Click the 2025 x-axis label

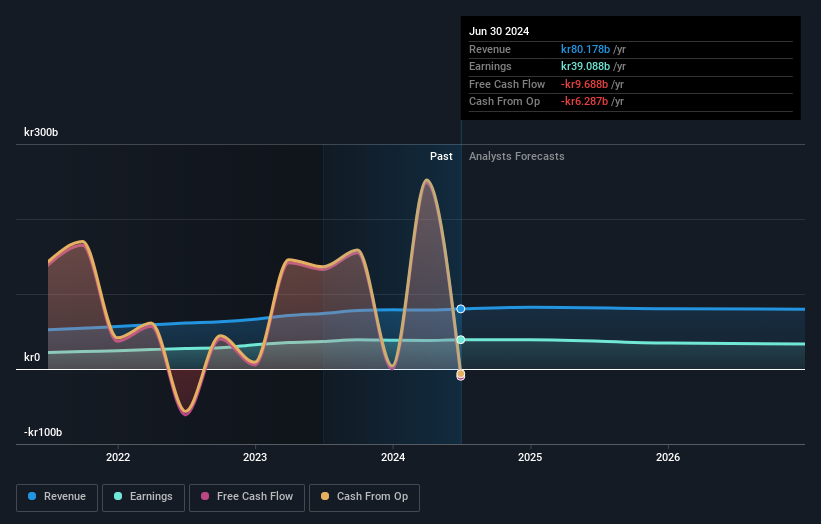[x=530, y=457]
